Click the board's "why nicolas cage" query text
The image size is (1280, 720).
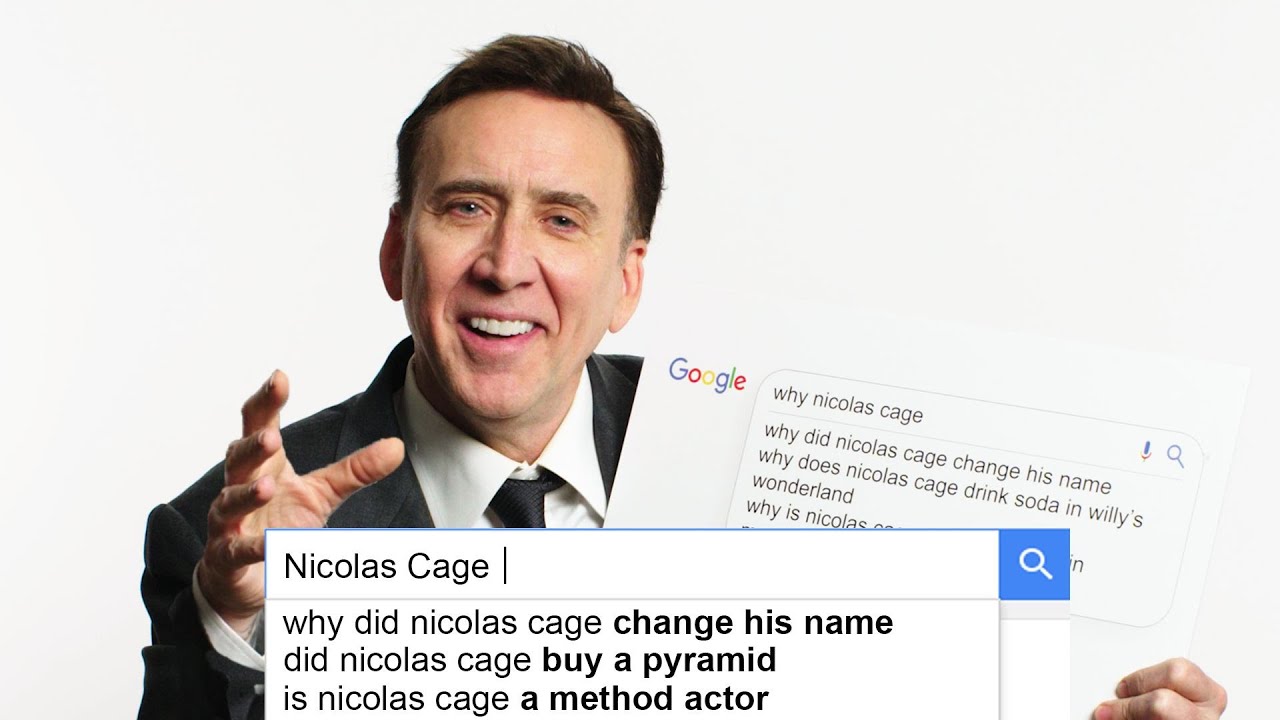pos(848,403)
